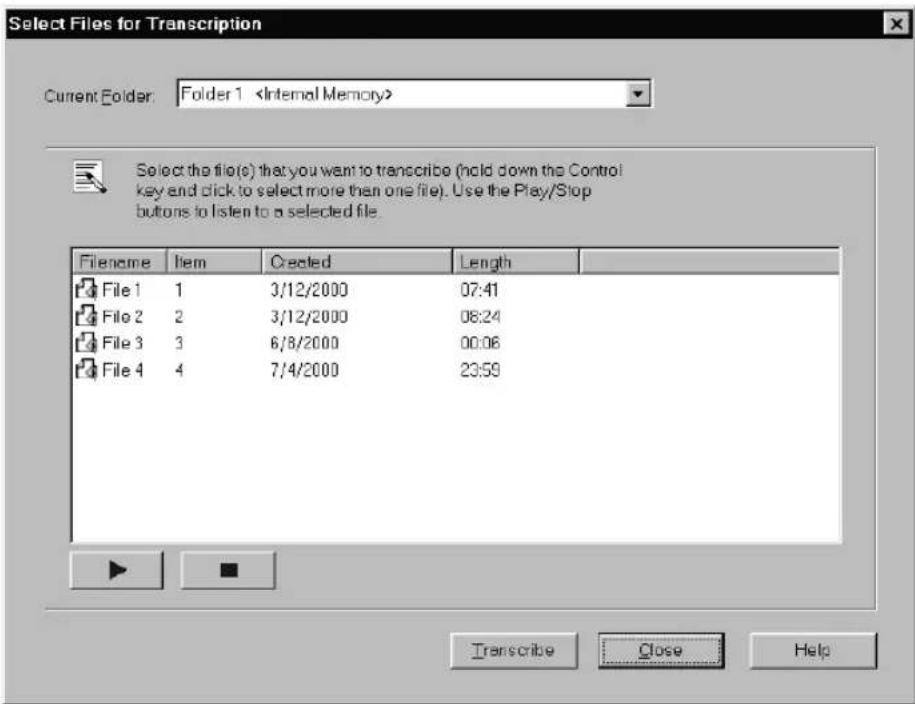The height and width of the screenshot is (704, 915).
Task: Select File 2 audio file icon
Action: (x=86, y=316)
